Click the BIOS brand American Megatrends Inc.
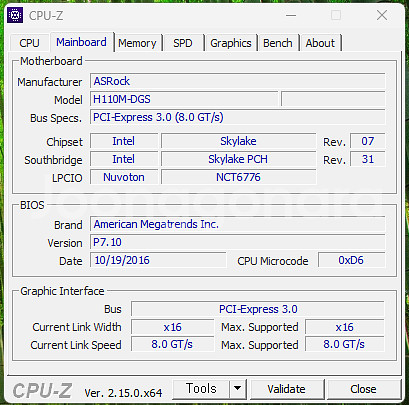The image size is (409, 405). (238, 224)
